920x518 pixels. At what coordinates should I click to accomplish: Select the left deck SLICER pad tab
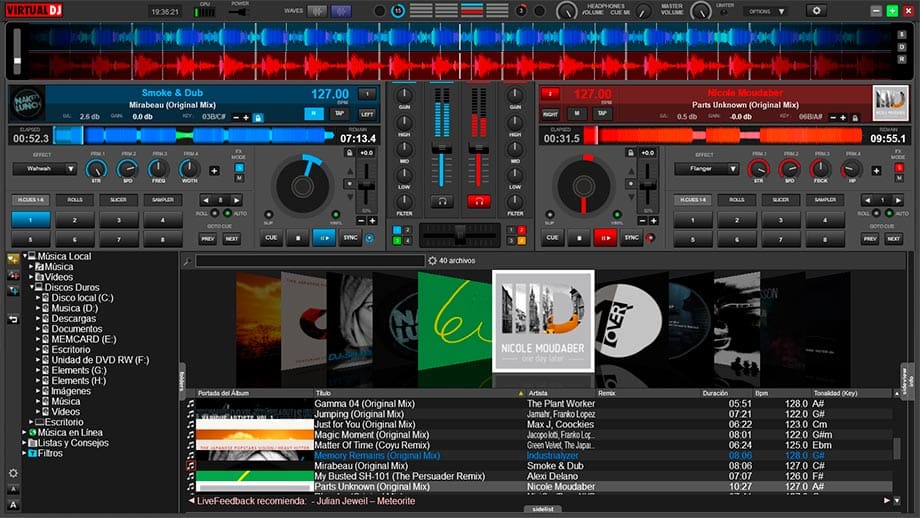[119, 200]
